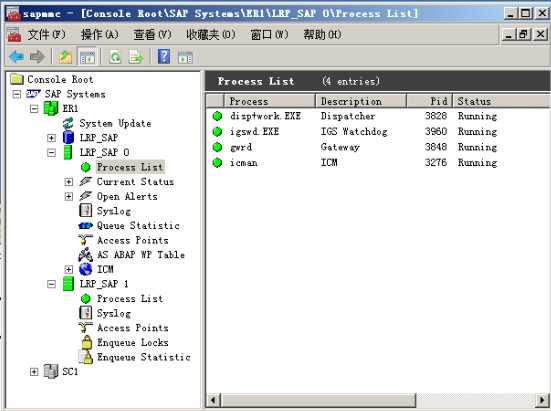Select the gwrd process name
This screenshot has width=551, height=411.
tap(241, 147)
